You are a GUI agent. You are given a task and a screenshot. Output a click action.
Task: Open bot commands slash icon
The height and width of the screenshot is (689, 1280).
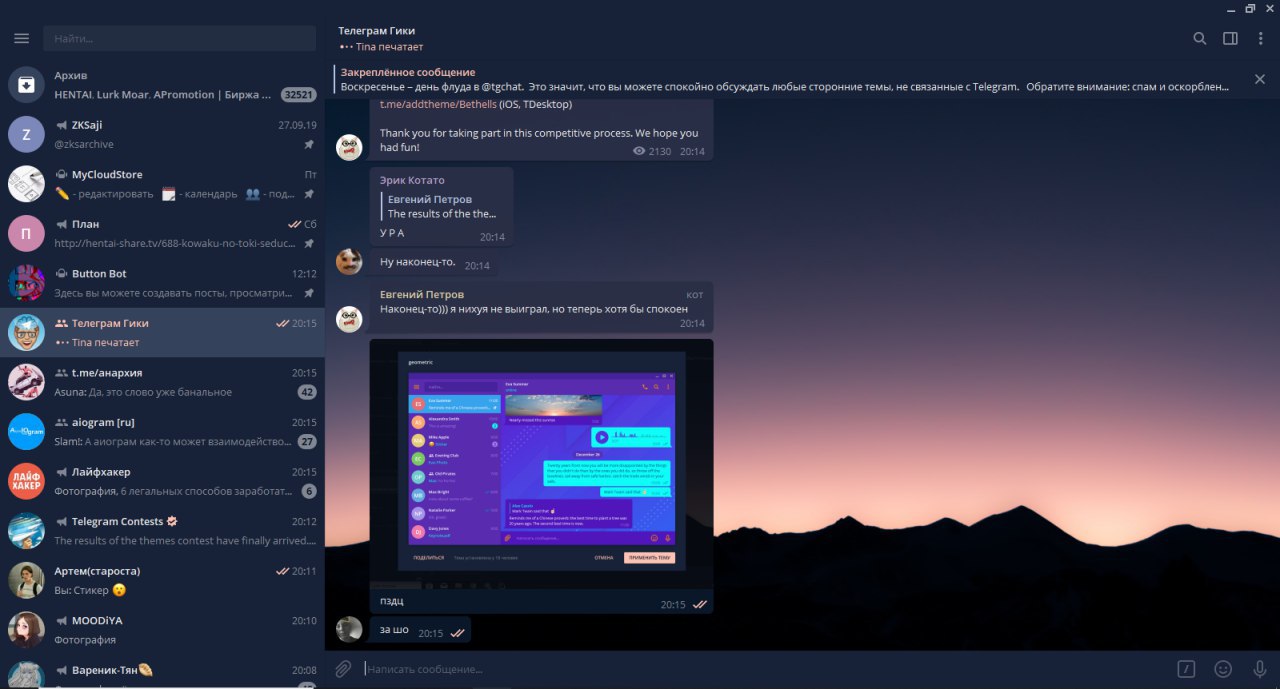click(1186, 669)
